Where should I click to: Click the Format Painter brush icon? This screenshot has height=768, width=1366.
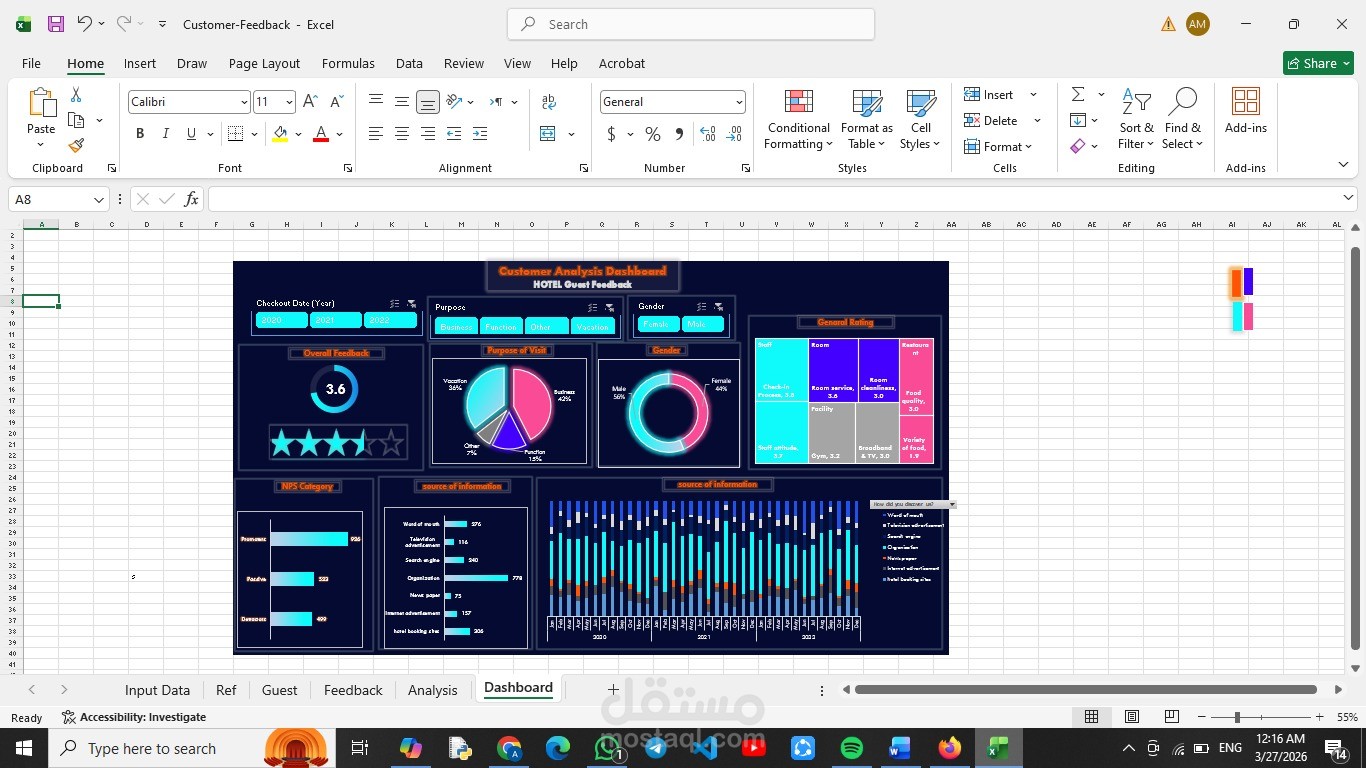[x=76, y=146]
